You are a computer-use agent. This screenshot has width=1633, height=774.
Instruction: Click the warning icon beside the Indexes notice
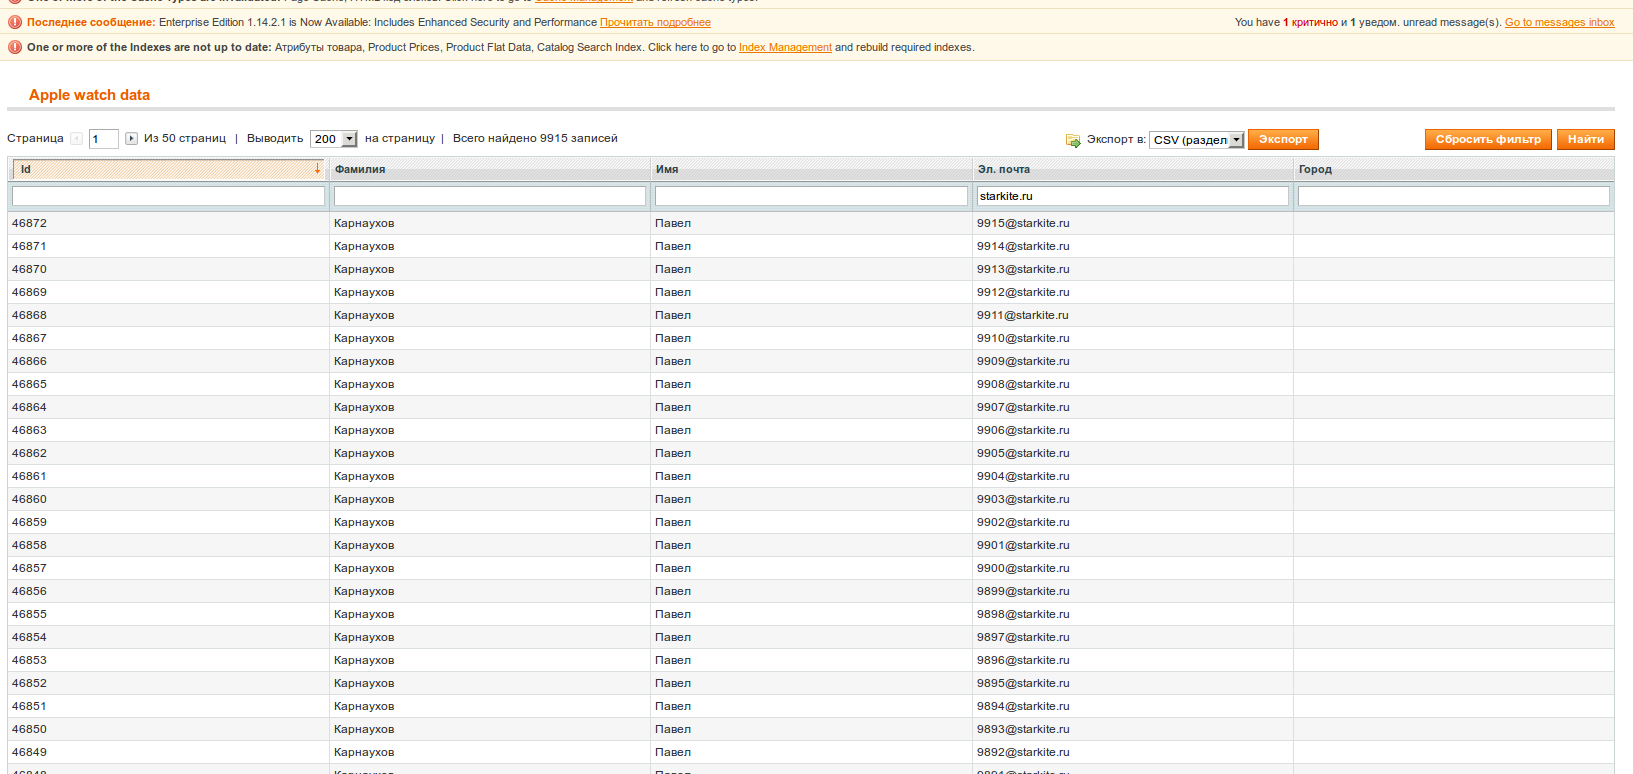tap(15, 47)
